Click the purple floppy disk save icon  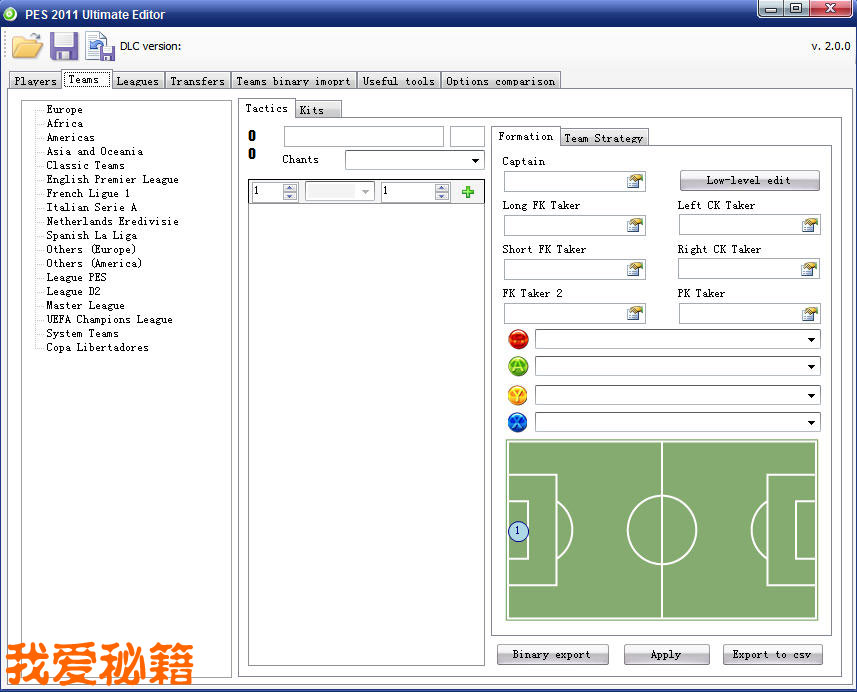point(64,46)
